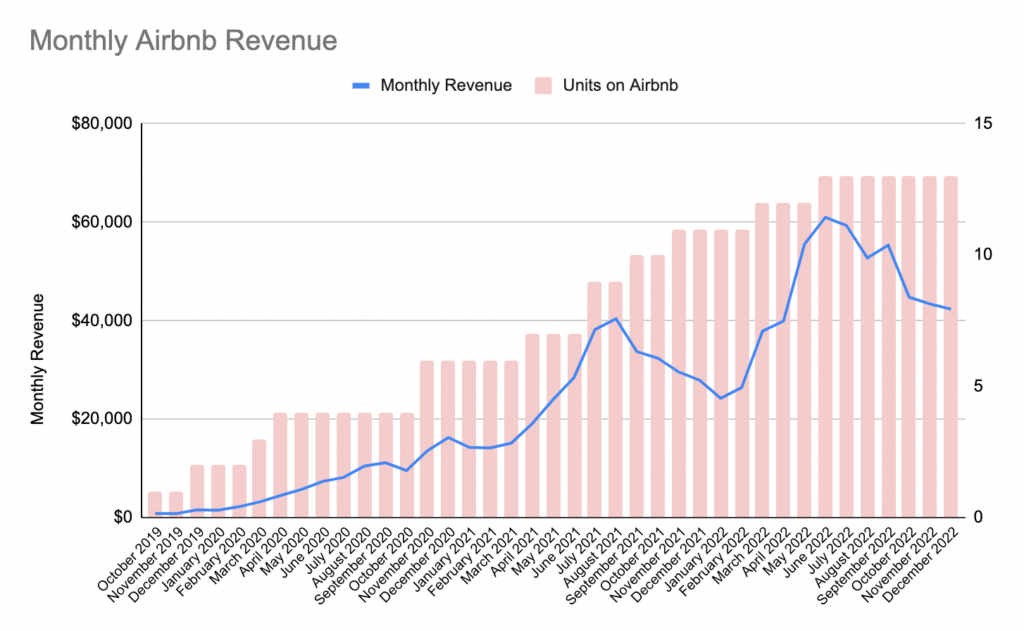1024x631 pixels.
Task: Click the revenue line peak in June 2022
Action: click(824, 216)
